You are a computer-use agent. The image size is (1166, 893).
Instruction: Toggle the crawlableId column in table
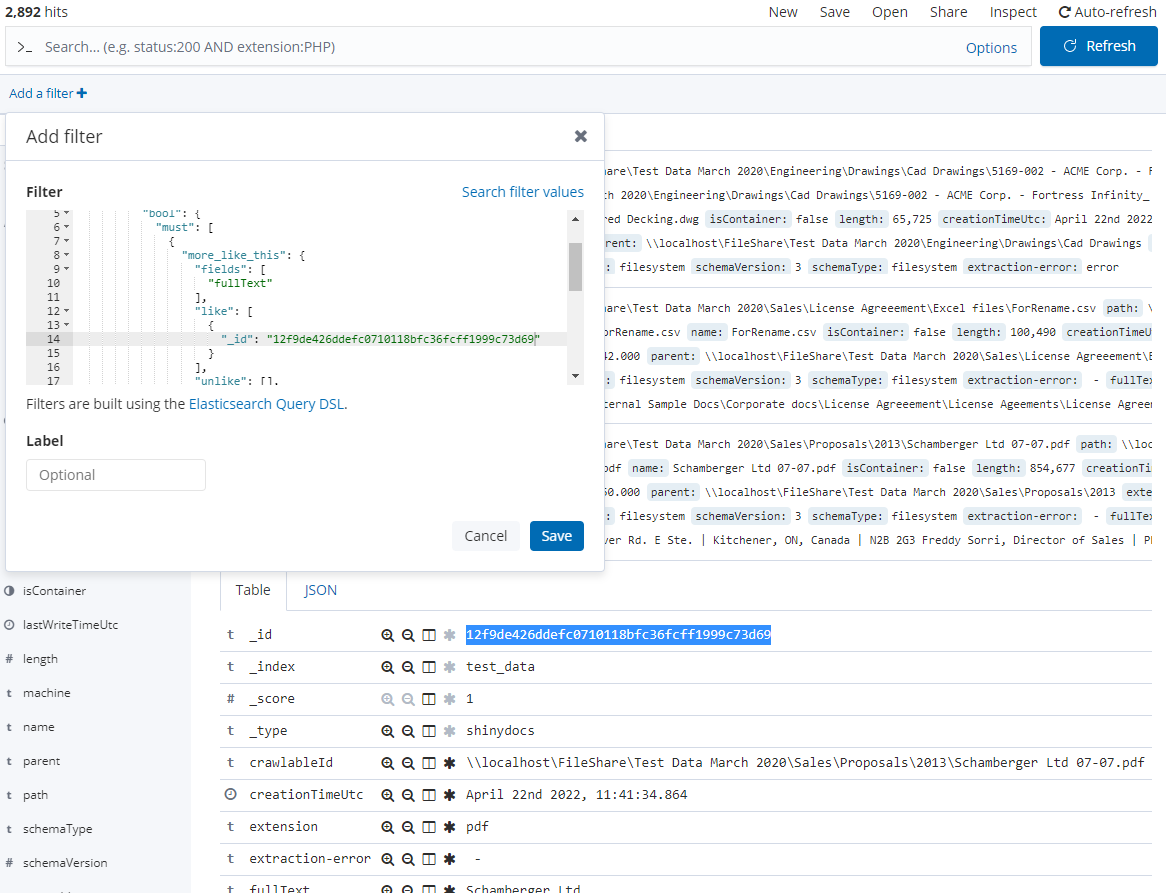428,763
